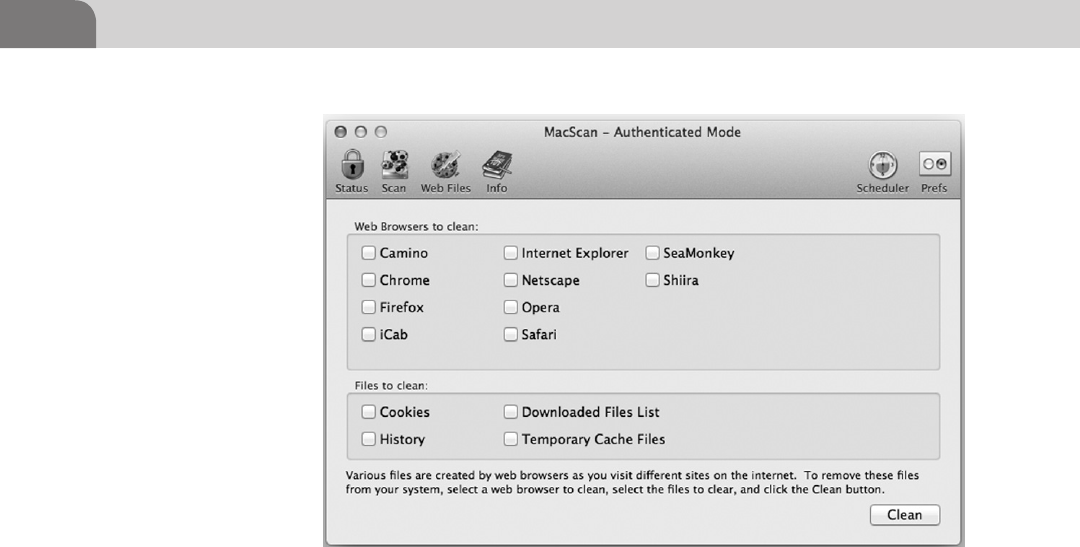Tick the SeaMonkey checkbox
This screenshot has width=1080, height=547.
[x=652, y=253]
